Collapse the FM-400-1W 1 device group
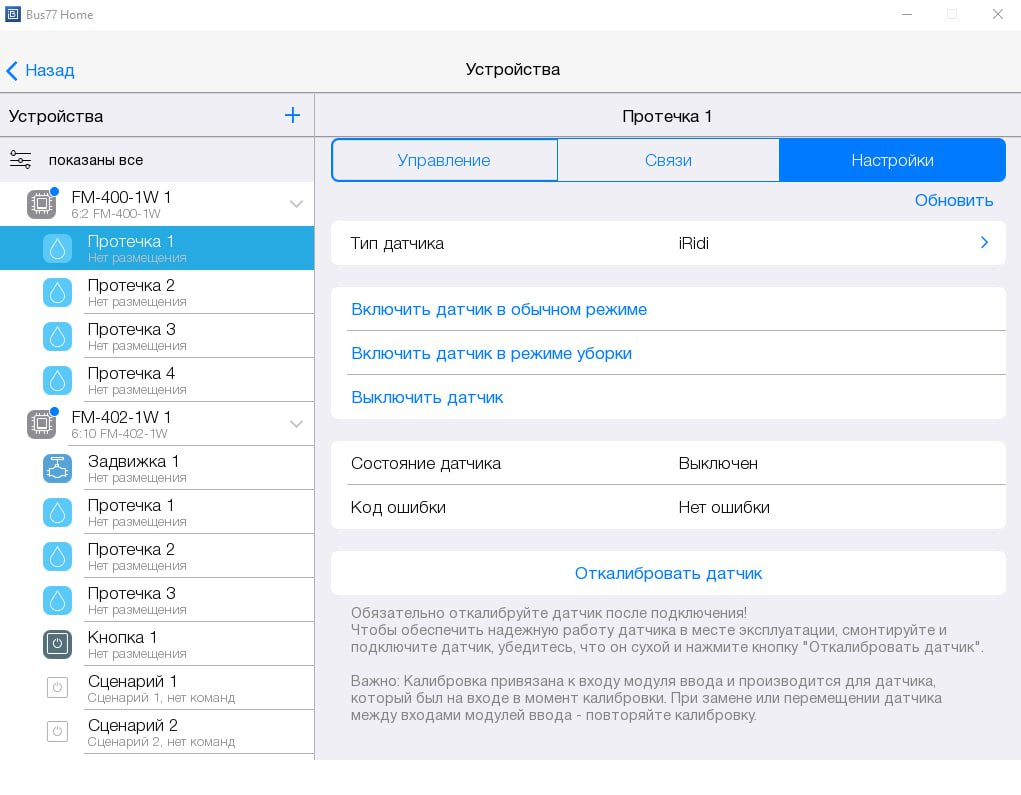The height and width of the screenshot is (795, 1021). coord(296,204)
